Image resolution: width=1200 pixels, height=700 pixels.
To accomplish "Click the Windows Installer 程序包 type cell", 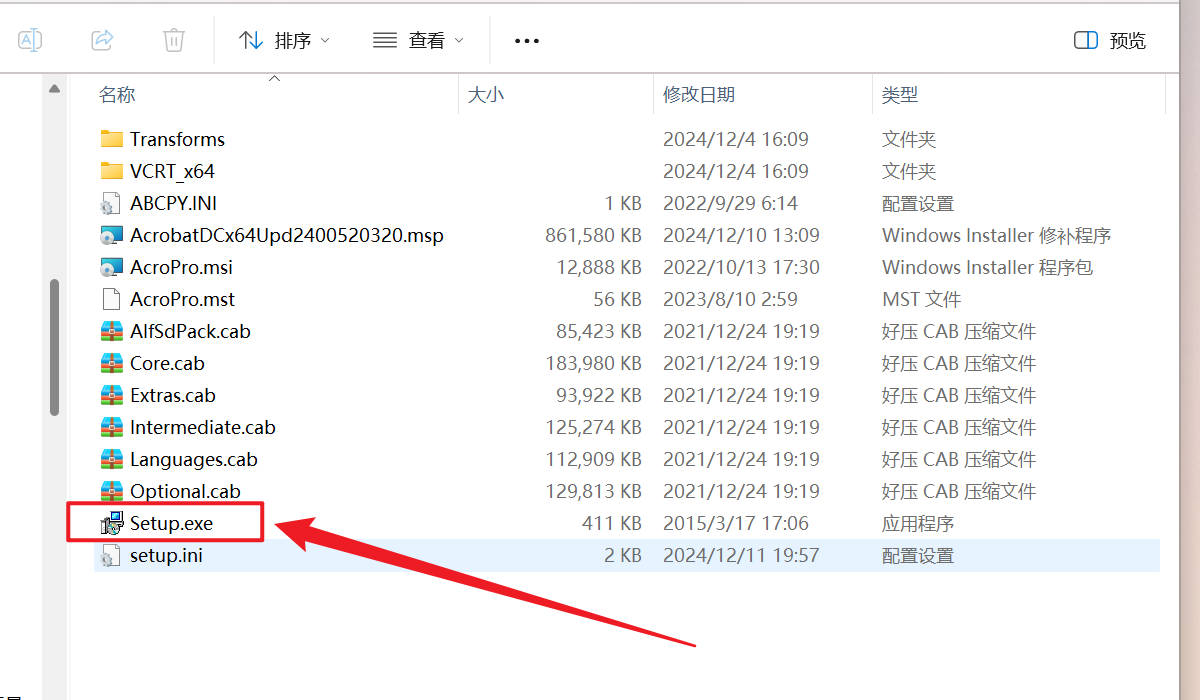I will pyautogui.click(x=987, y=267).
